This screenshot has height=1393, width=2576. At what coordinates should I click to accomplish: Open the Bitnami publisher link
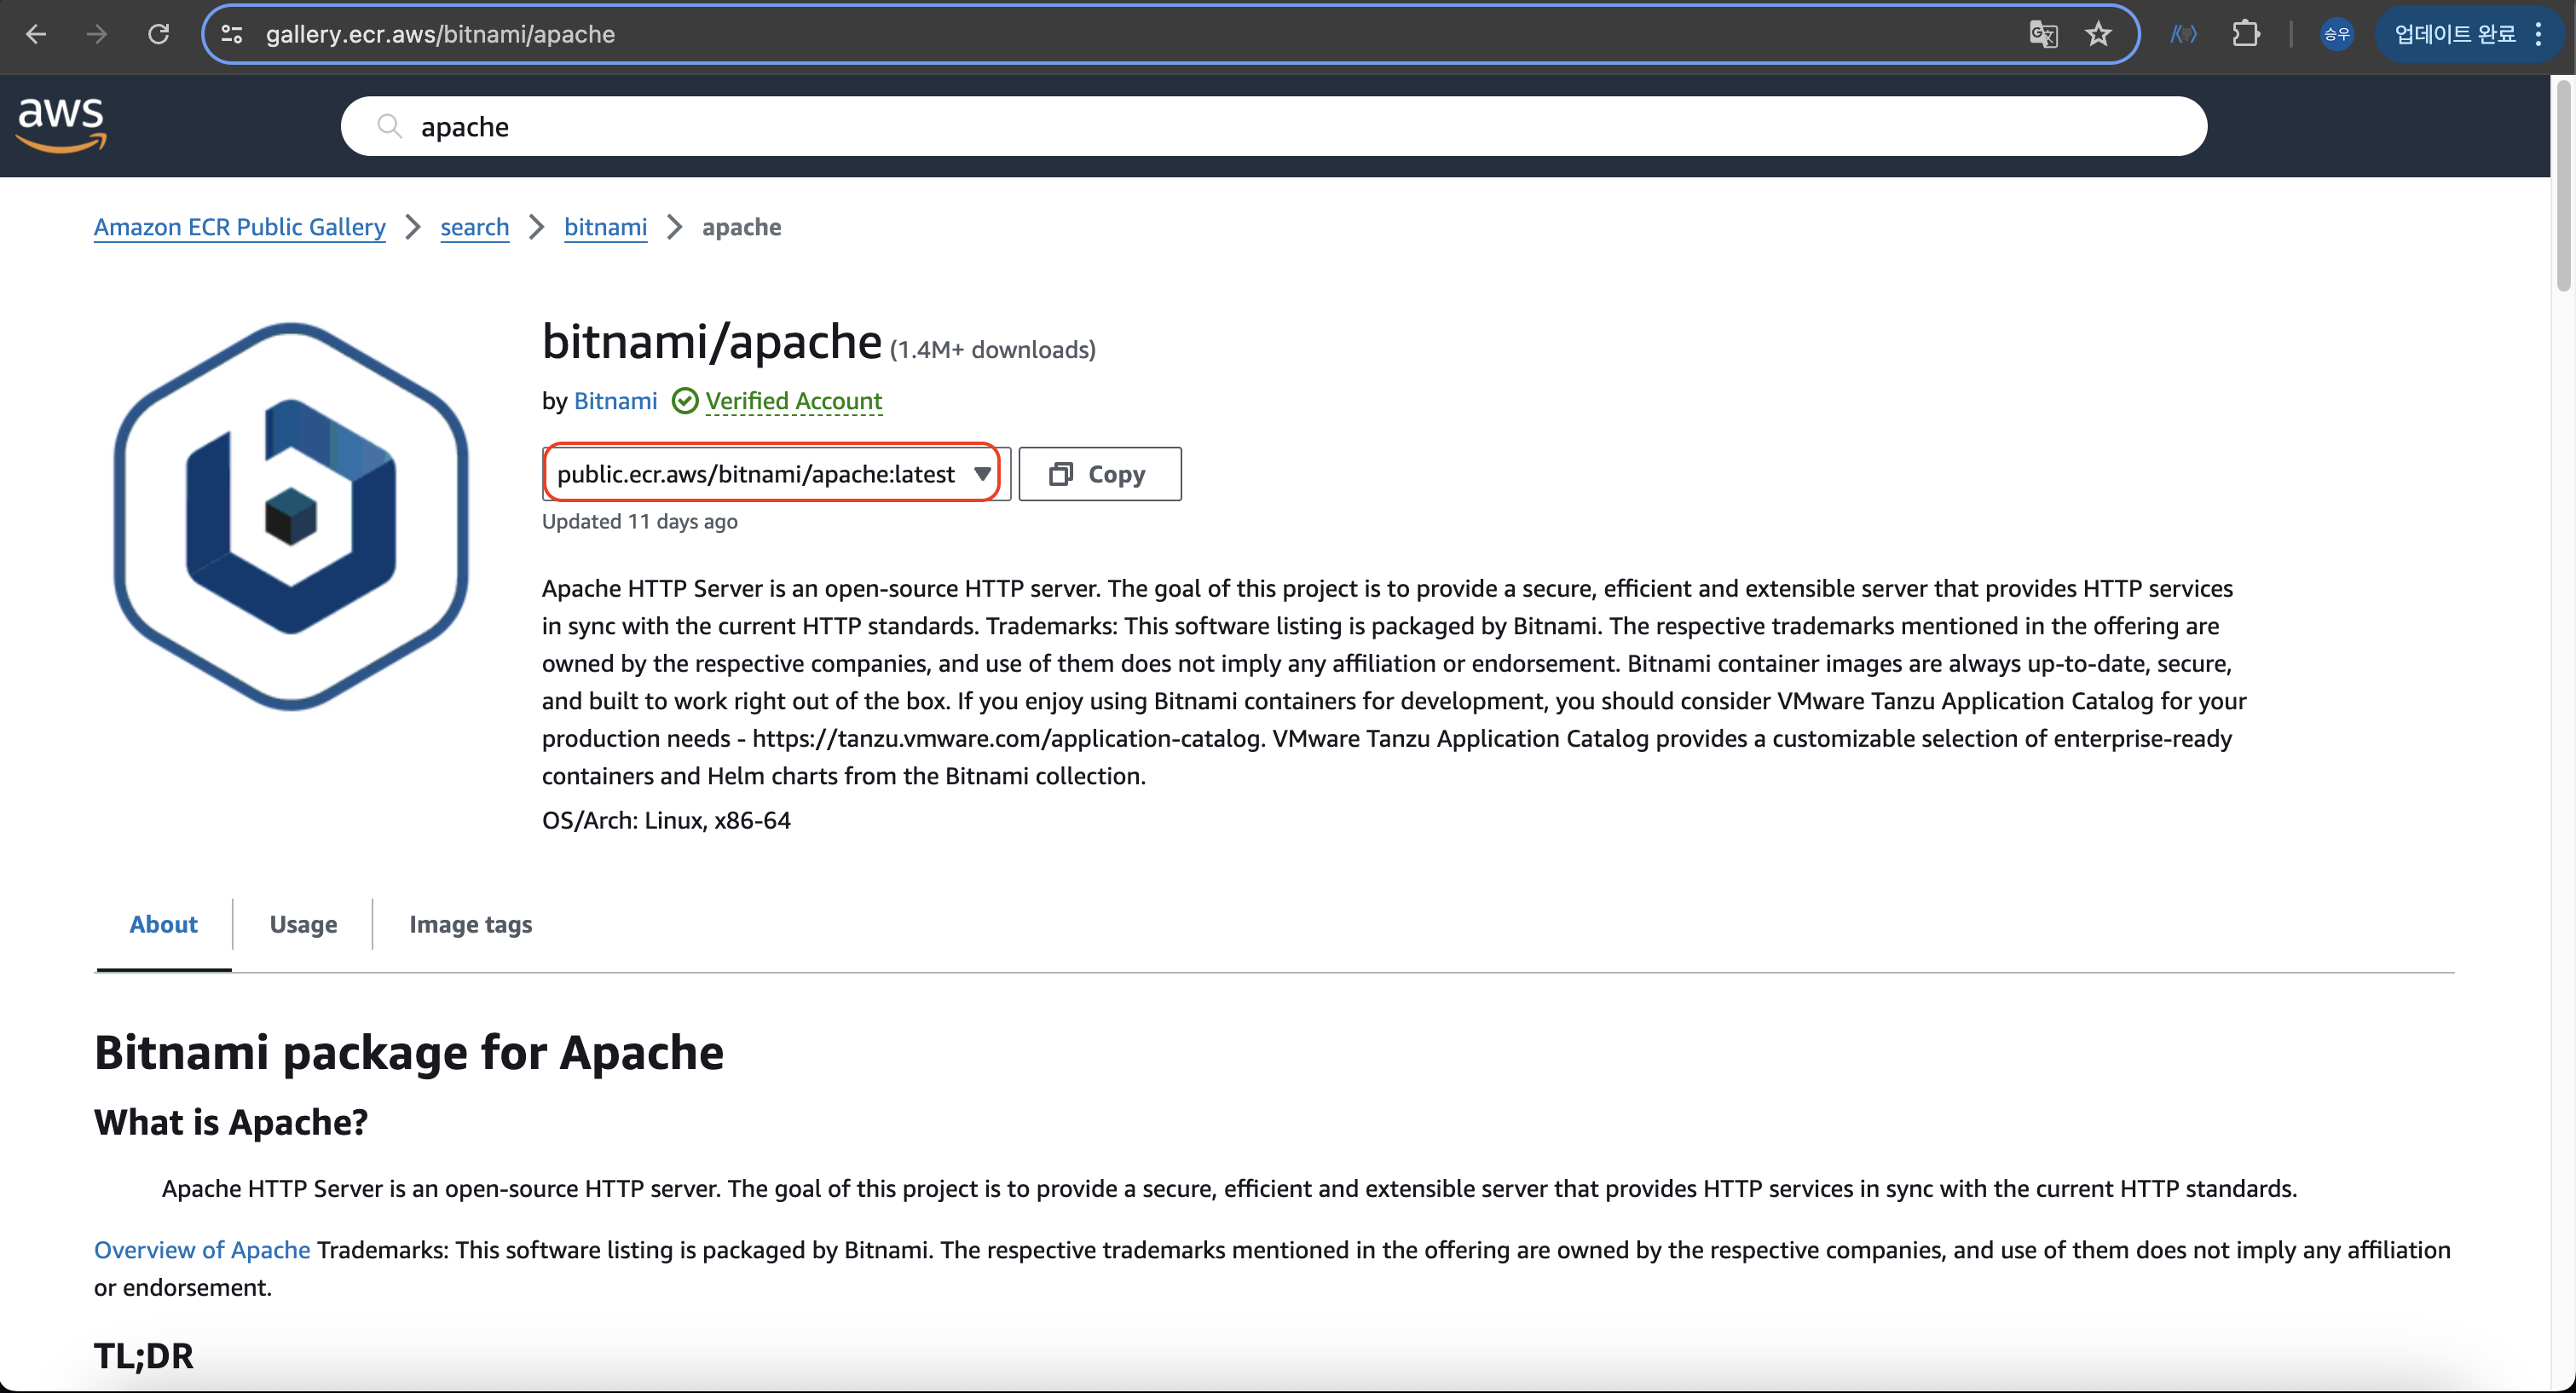point(615,401)
